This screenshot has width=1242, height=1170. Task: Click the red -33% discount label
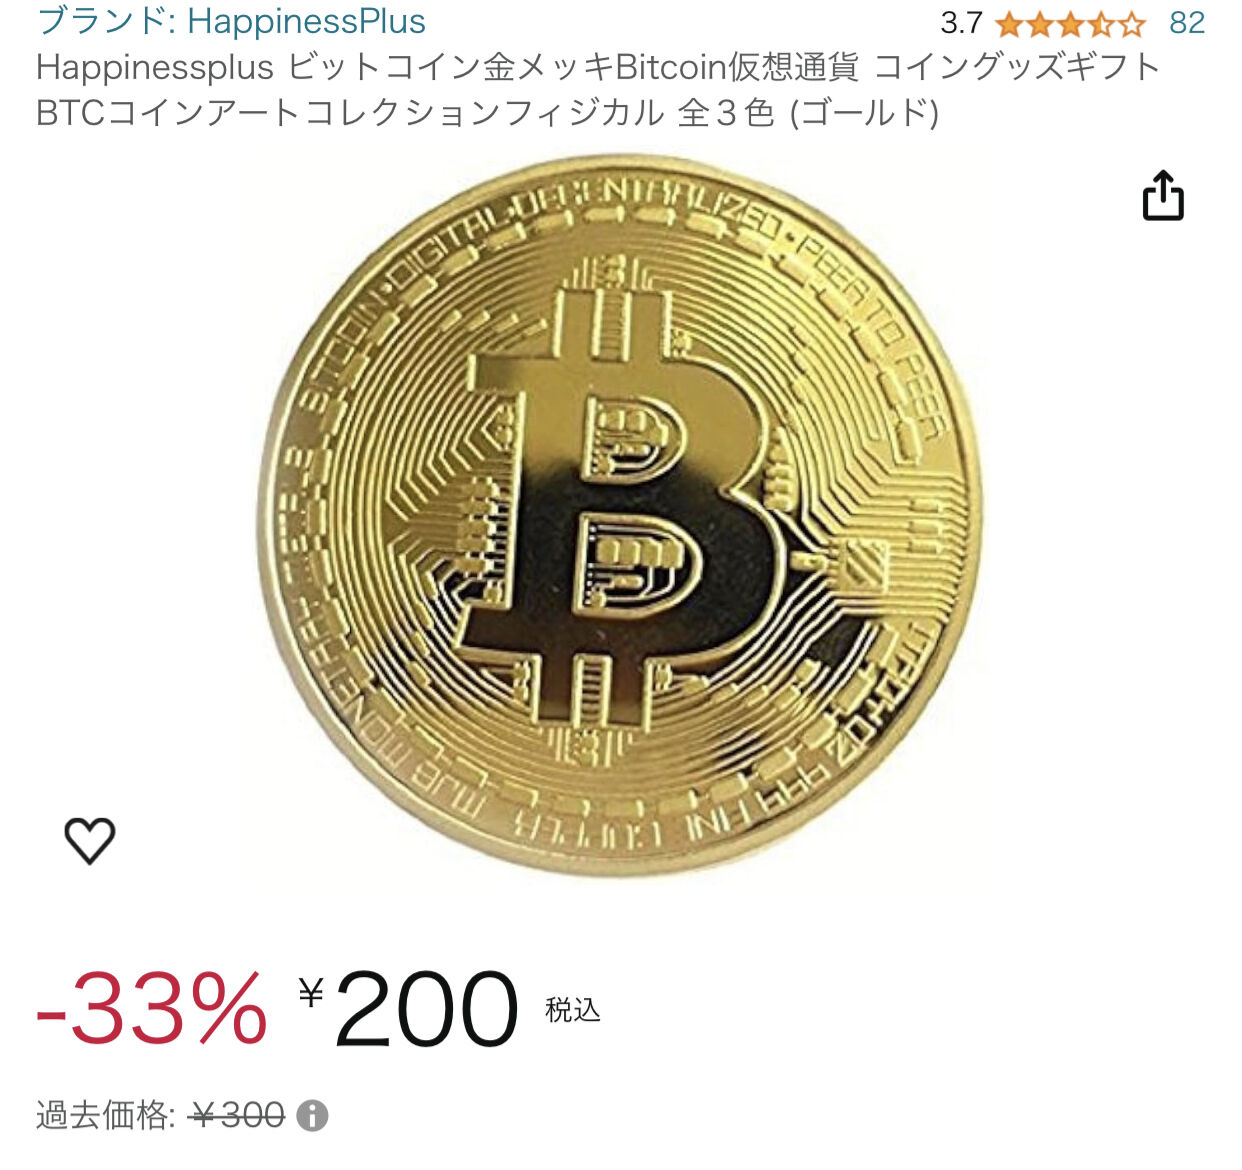(152, 1008)
